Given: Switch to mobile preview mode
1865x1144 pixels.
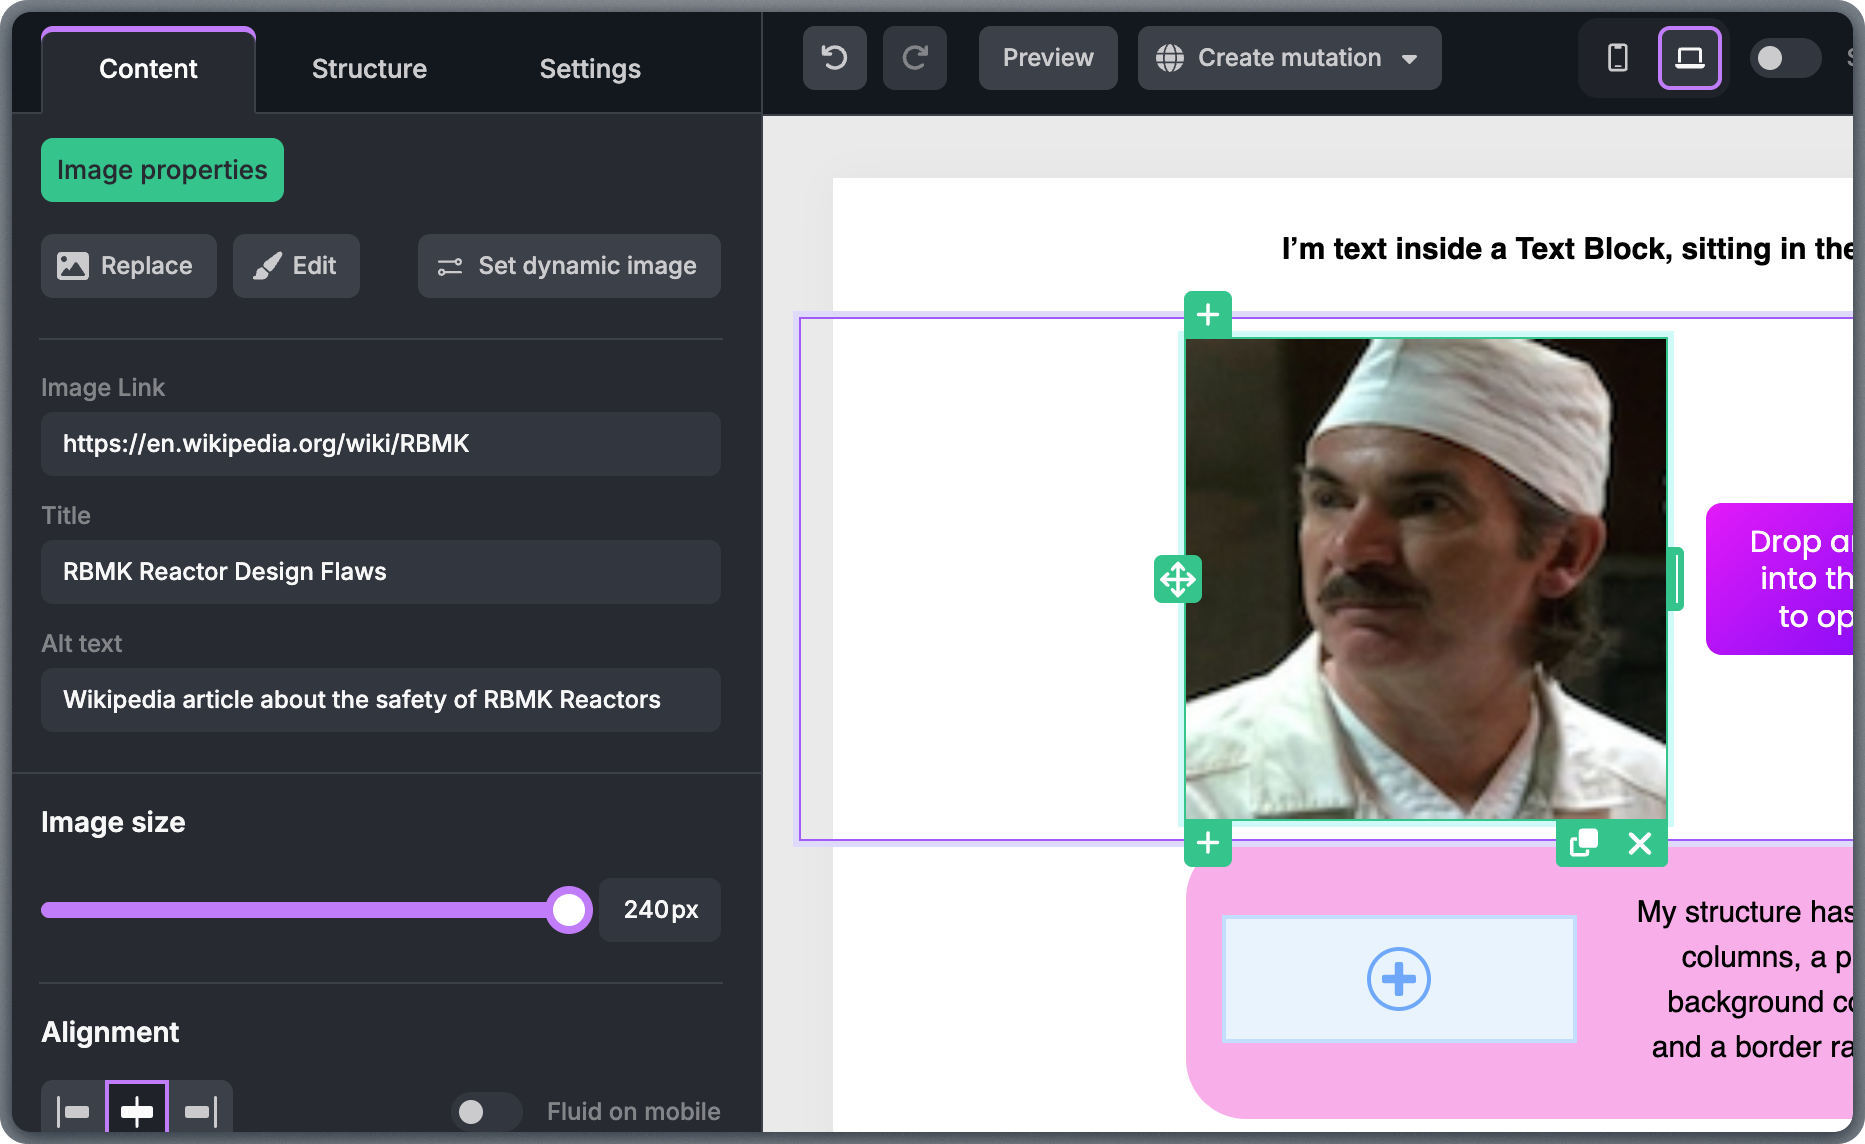Looking at the screenshot, I should 1617,57.
